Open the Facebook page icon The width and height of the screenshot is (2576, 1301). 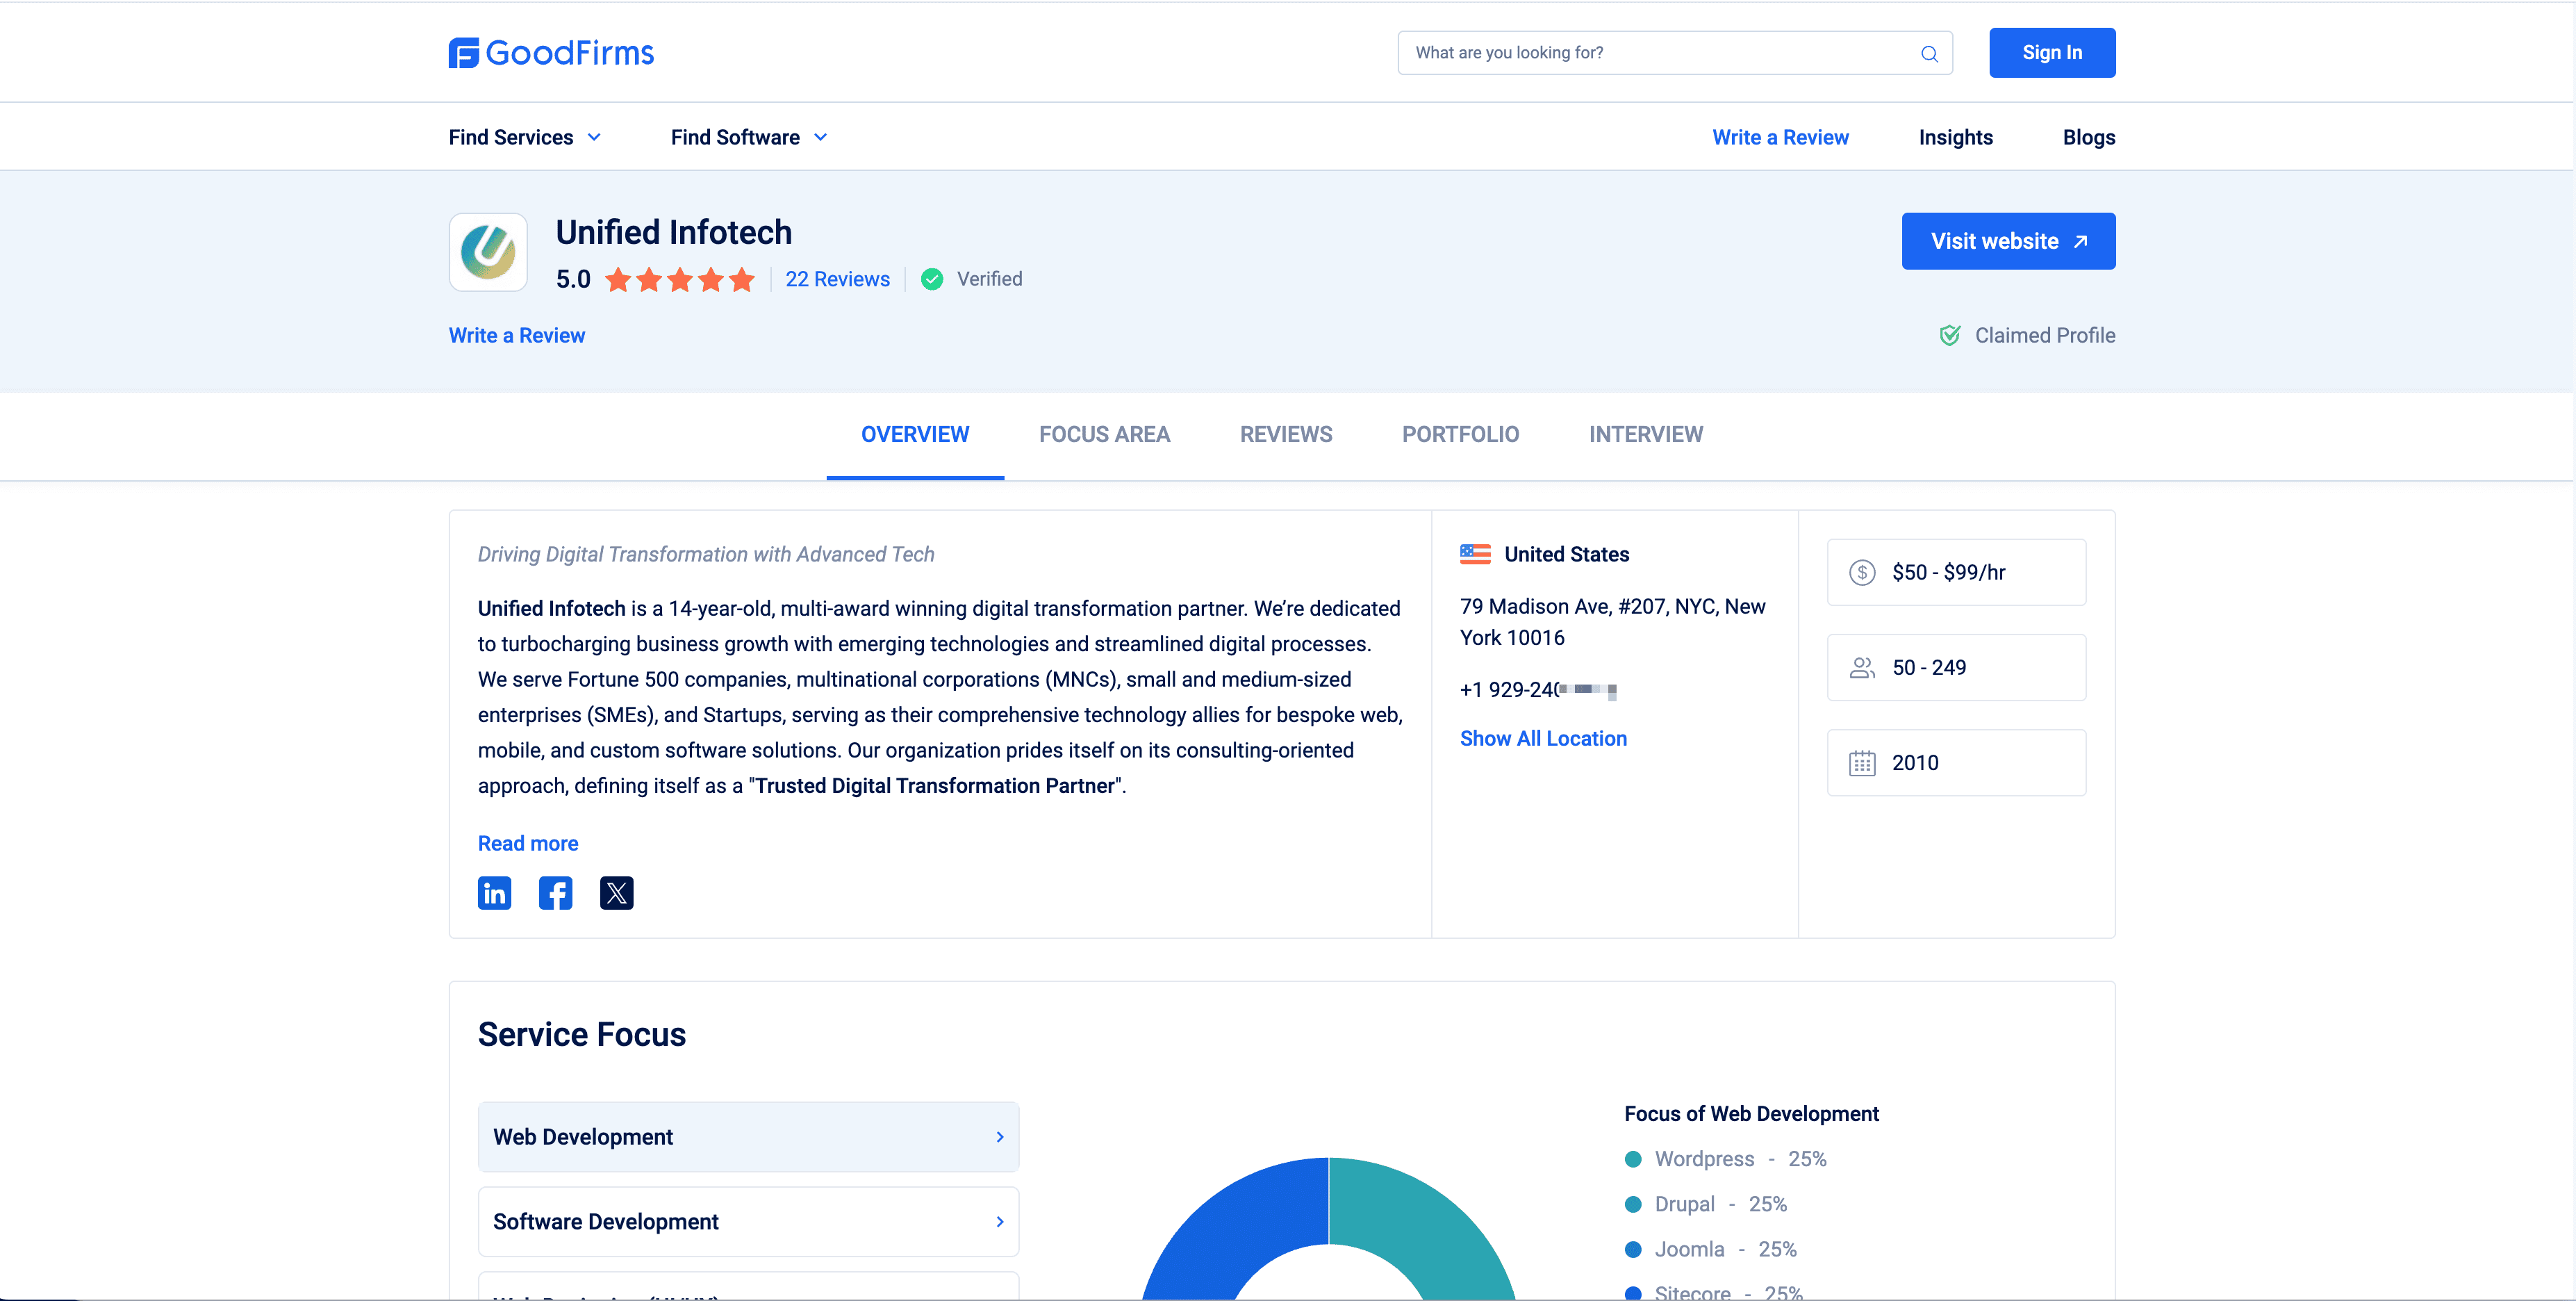click(x=555, y=893)
